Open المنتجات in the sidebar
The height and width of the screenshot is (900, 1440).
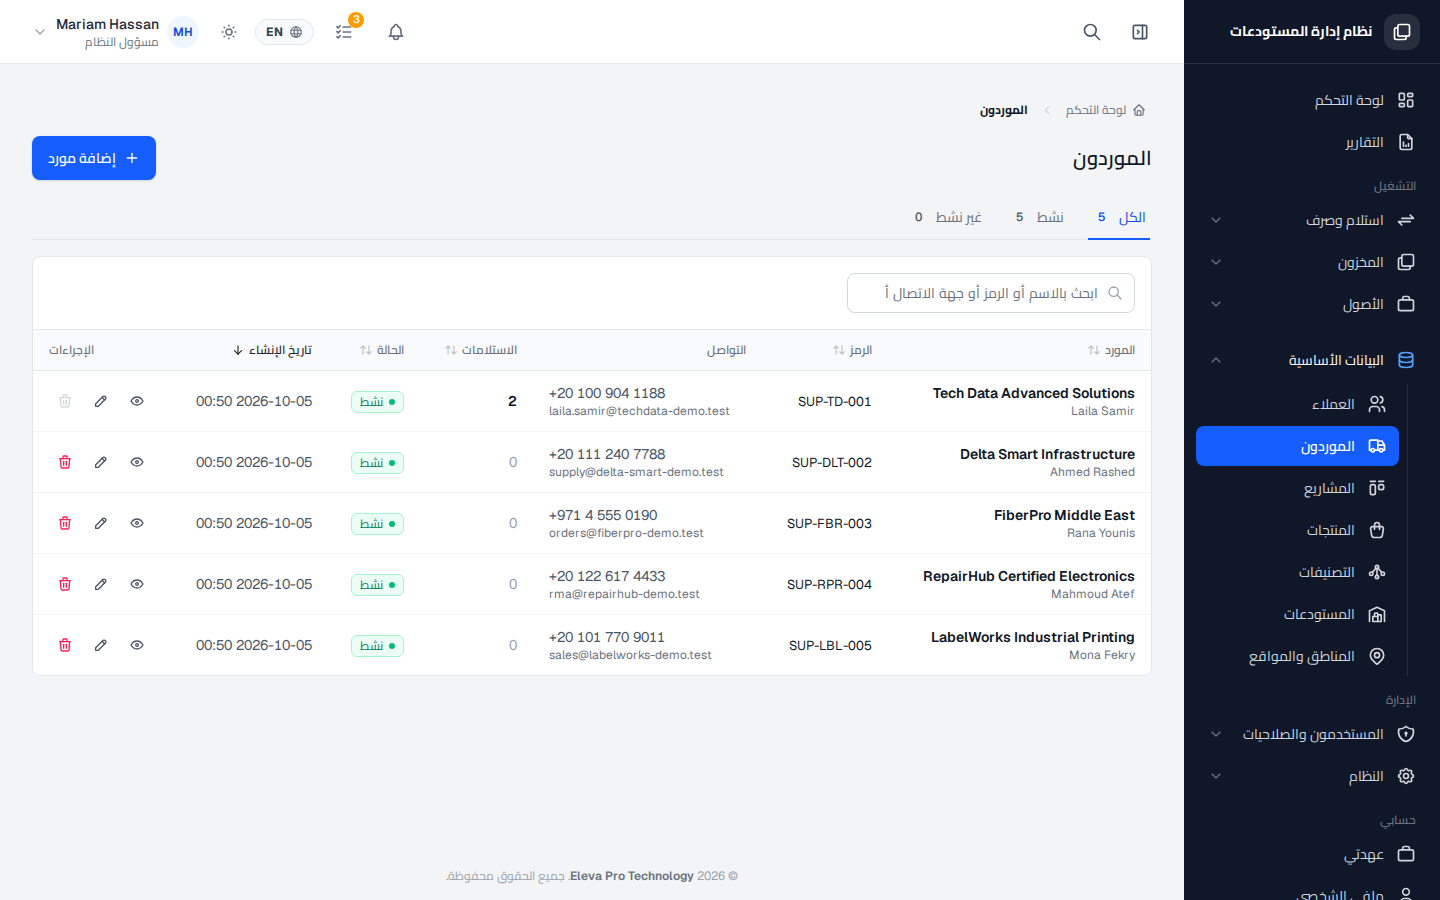click(1297, 530)
